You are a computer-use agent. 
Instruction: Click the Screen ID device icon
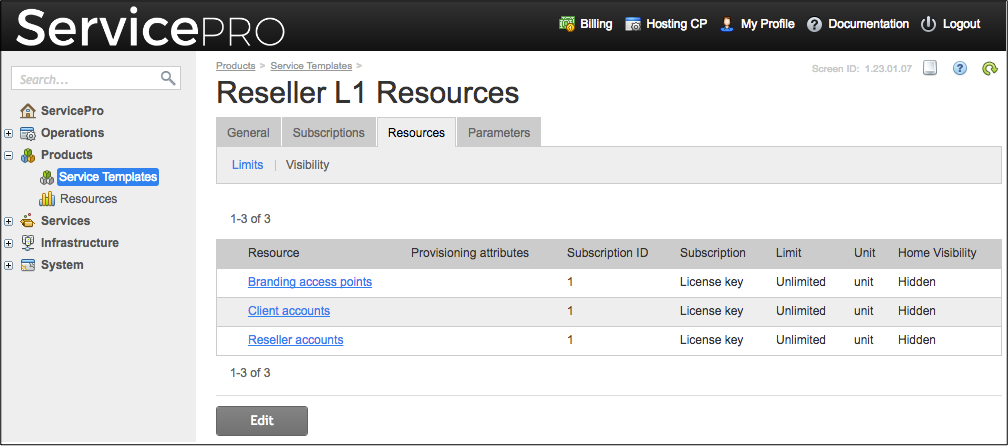point(930,69)
